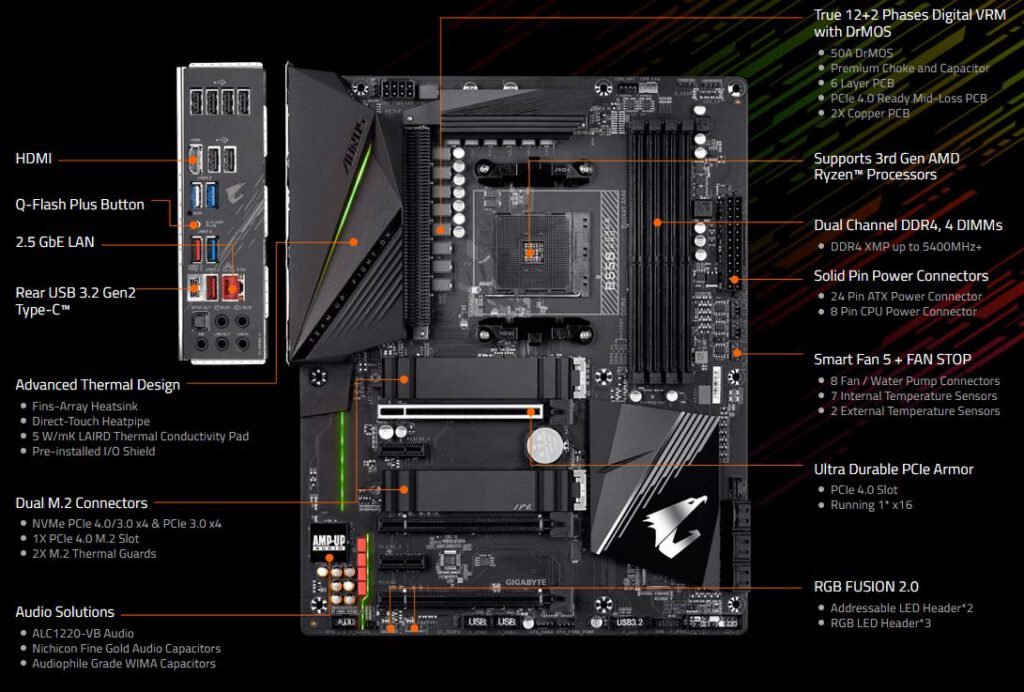Select '8 Pin CPU Power Connector' bullet
The width and height of the screenshot is (1024, 692).
click(903, 311)
